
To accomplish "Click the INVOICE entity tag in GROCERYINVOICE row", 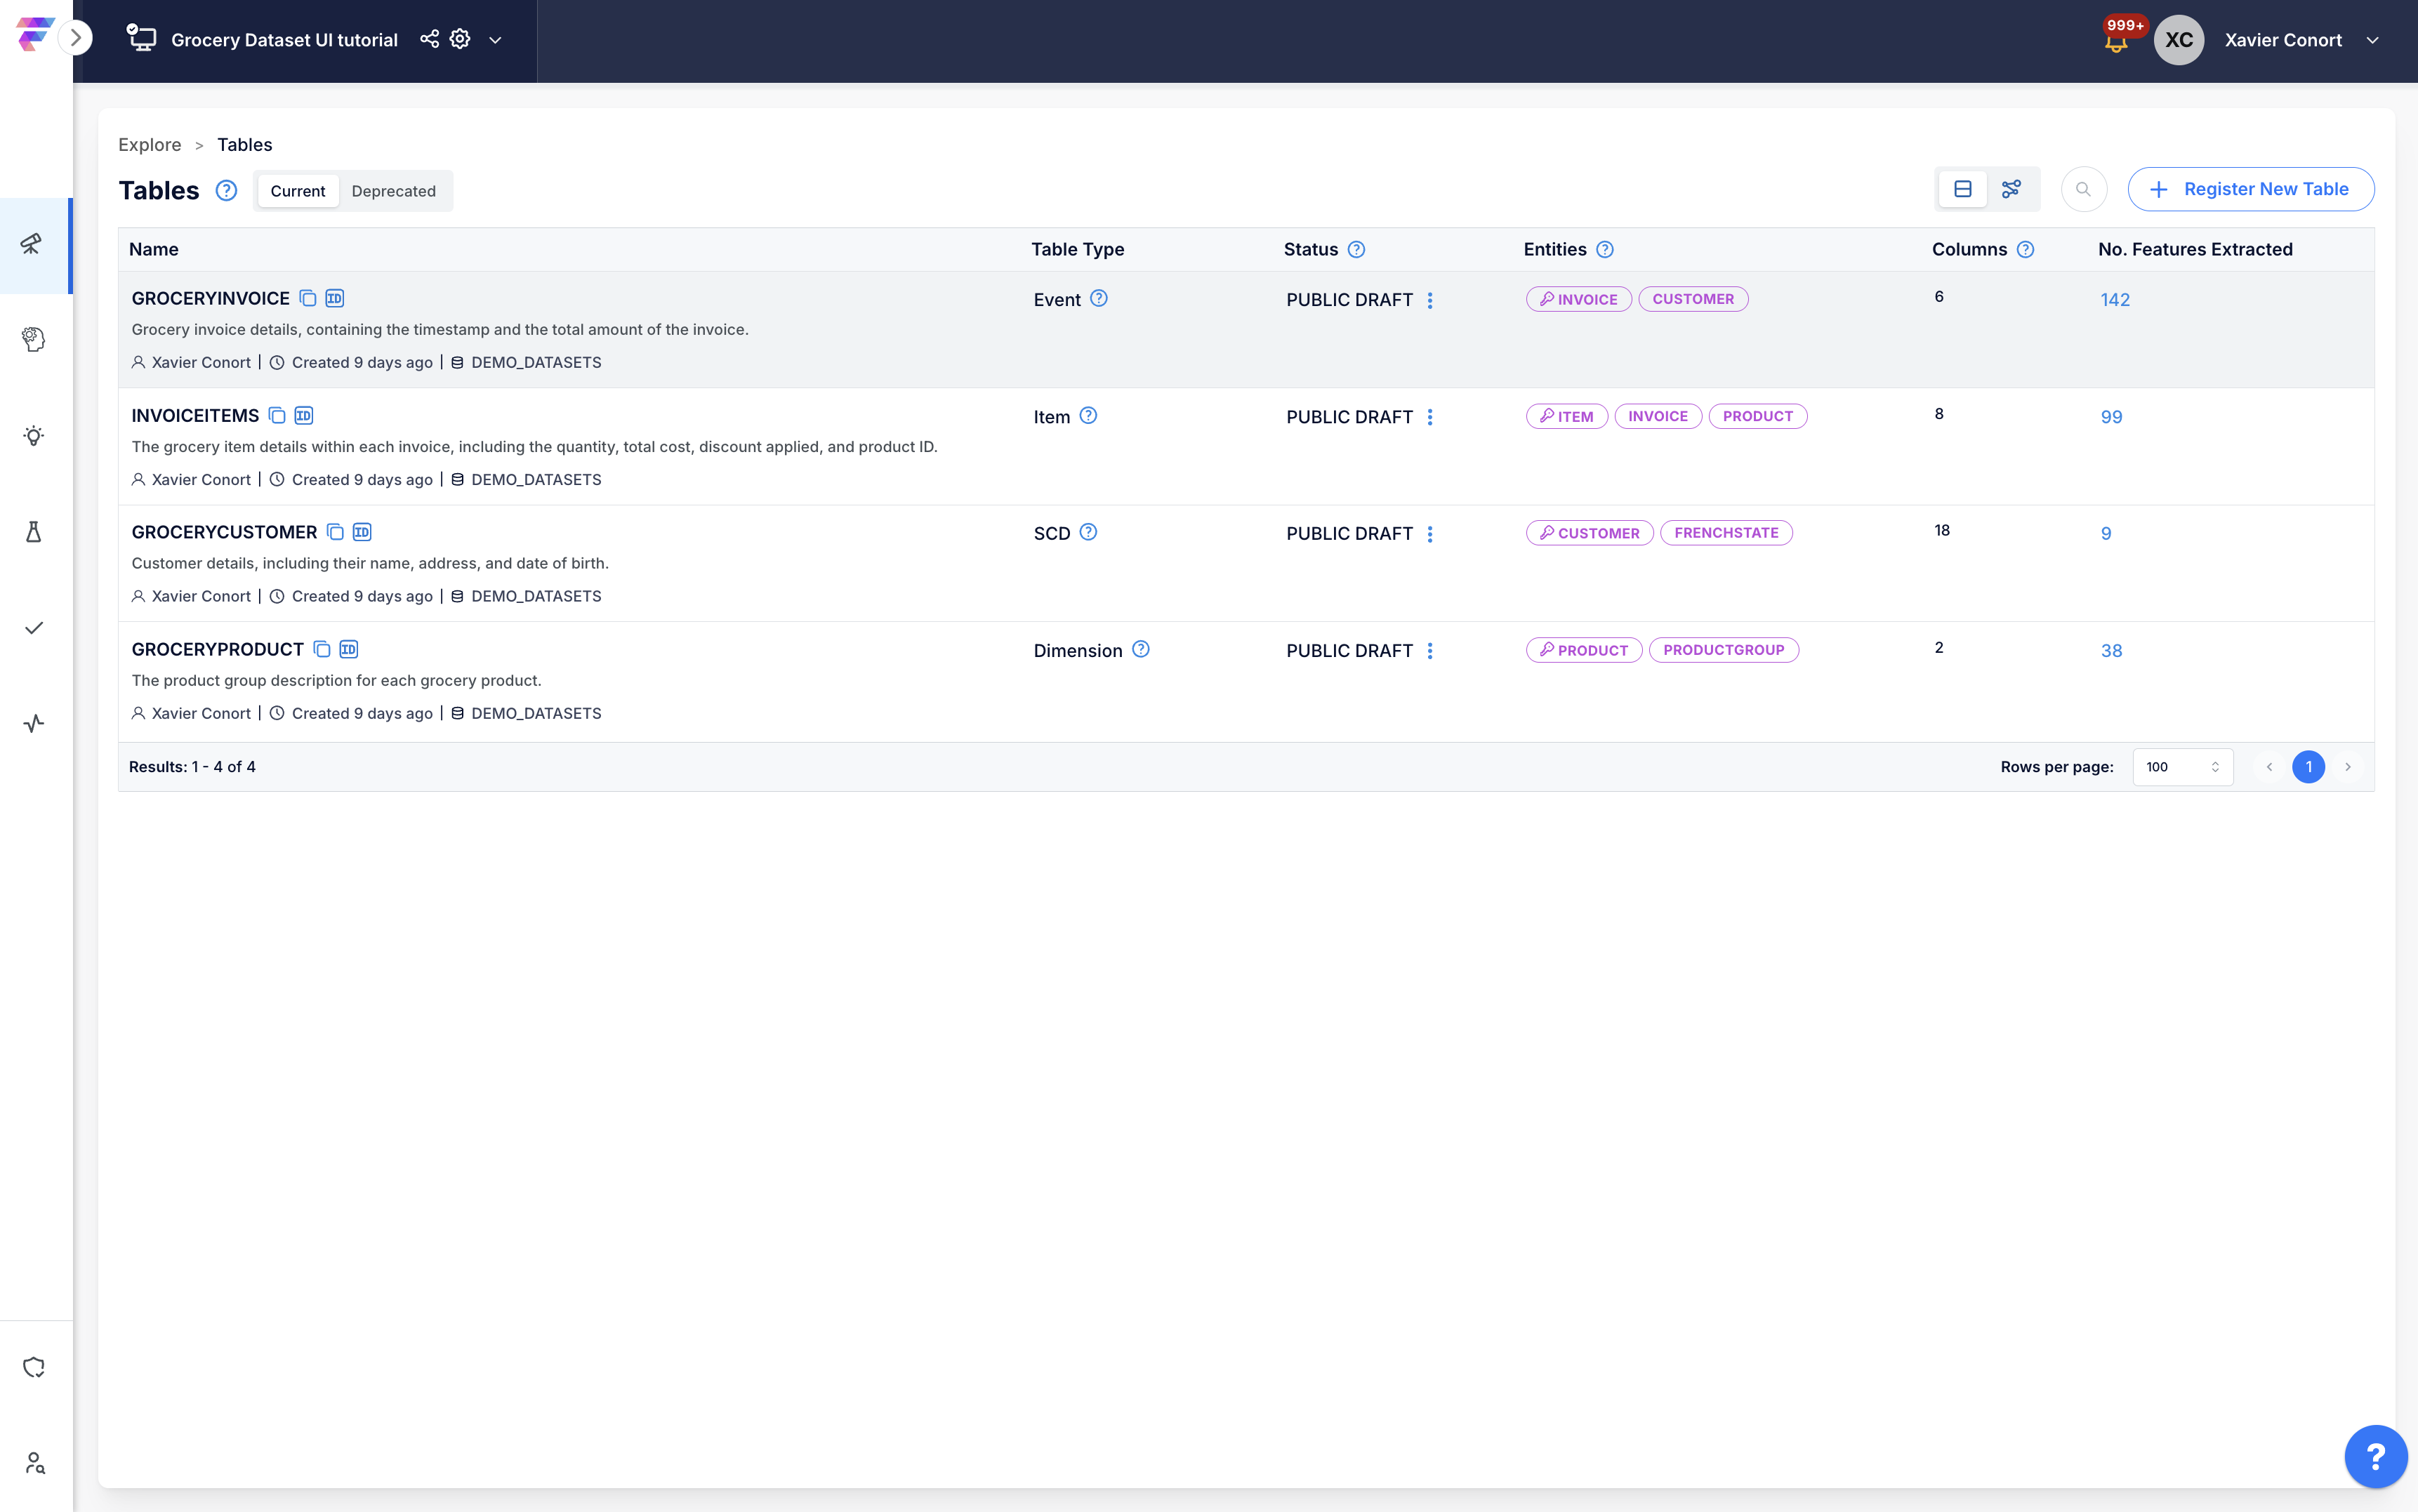I will click(x=1578, y=299).
